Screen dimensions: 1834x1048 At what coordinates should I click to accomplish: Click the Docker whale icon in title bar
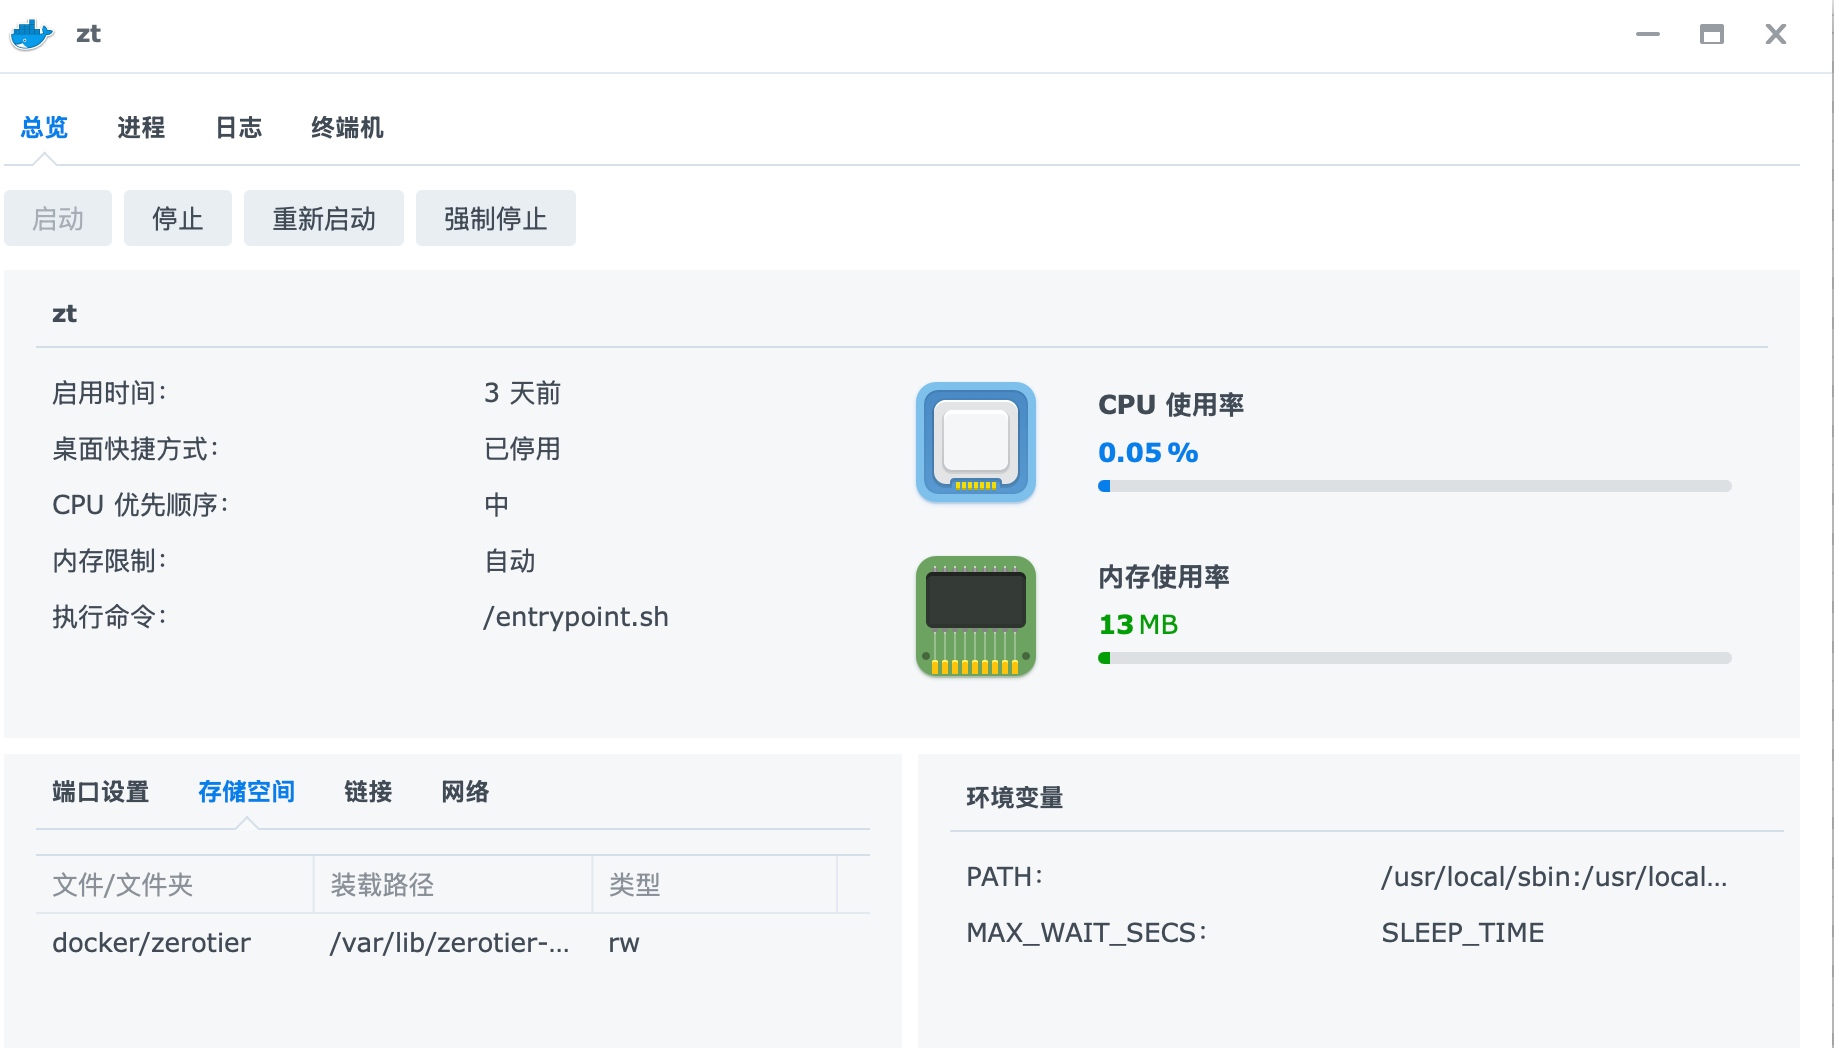[x=31, y=34]
